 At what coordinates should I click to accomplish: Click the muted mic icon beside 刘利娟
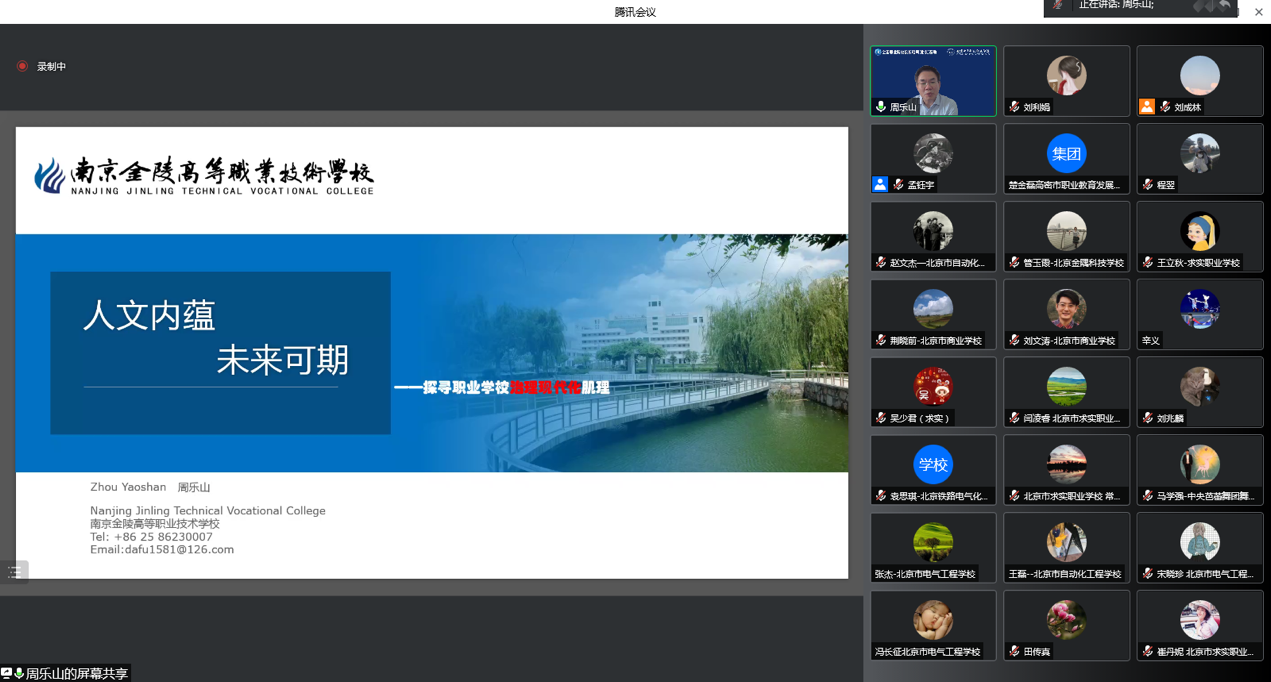(x=1014, y=107)
